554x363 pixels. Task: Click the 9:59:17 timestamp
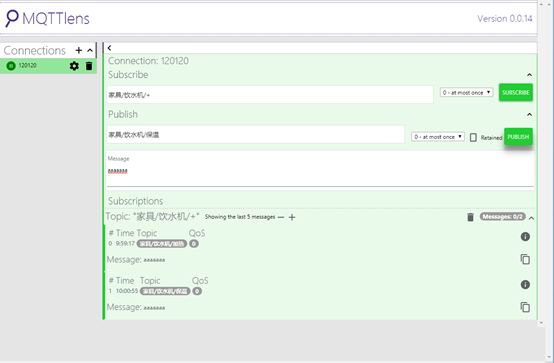pos(125,244)
